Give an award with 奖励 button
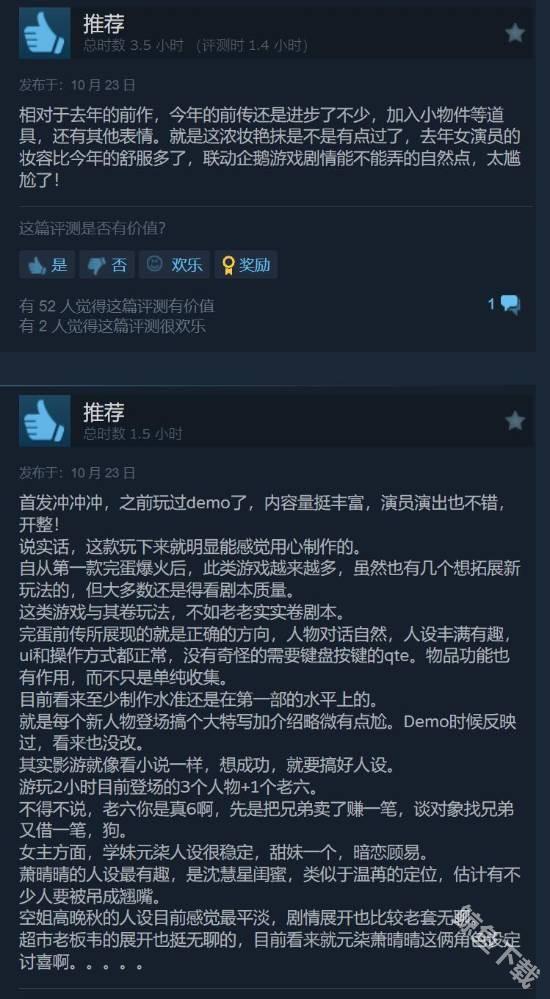This screenshot has height=999, width=550. [246, 264]
